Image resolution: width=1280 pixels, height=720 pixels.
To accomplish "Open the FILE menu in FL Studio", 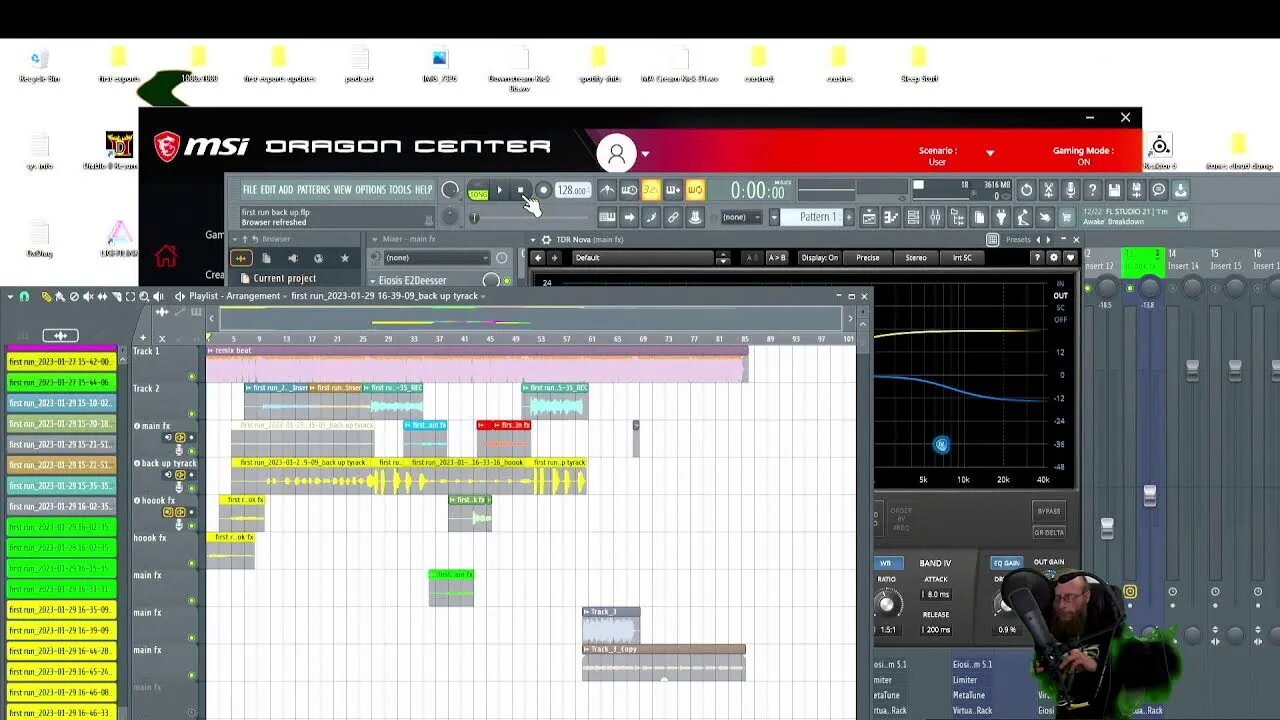I will [249, 190].
